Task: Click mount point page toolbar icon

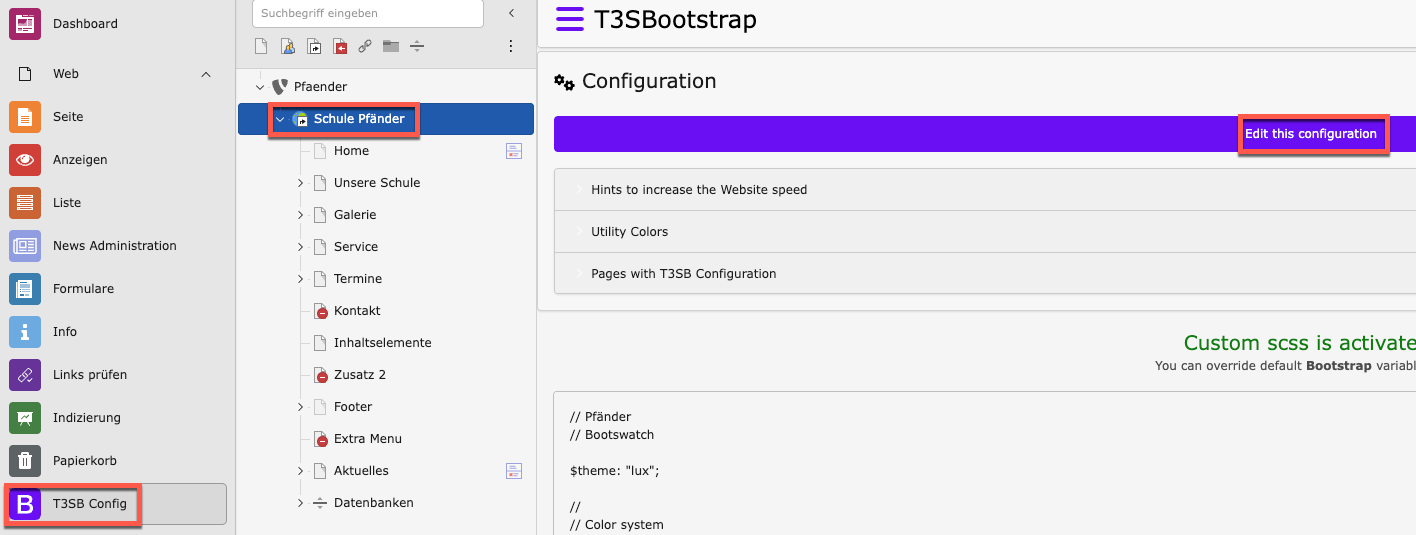Action: point(340,46)
